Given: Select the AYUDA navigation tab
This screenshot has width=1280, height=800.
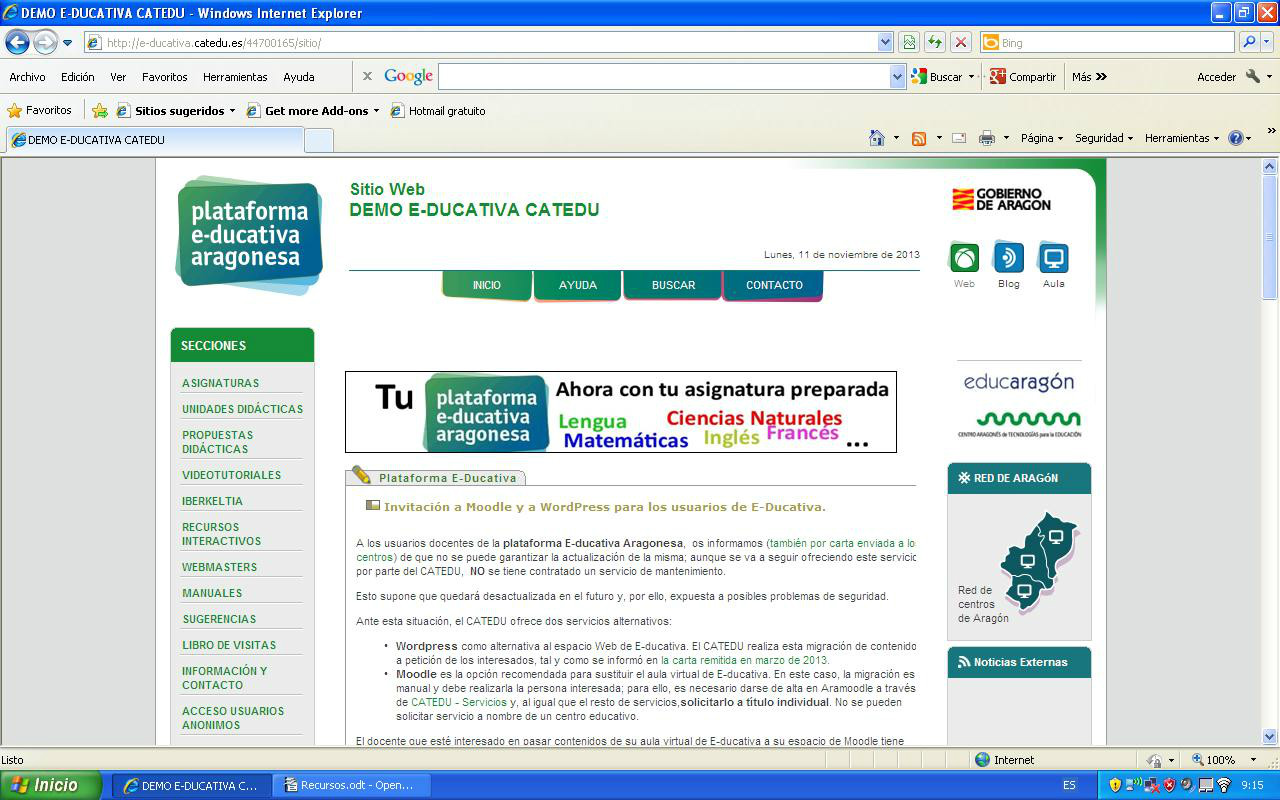Looking at the screenshot, I should point(577,285).
